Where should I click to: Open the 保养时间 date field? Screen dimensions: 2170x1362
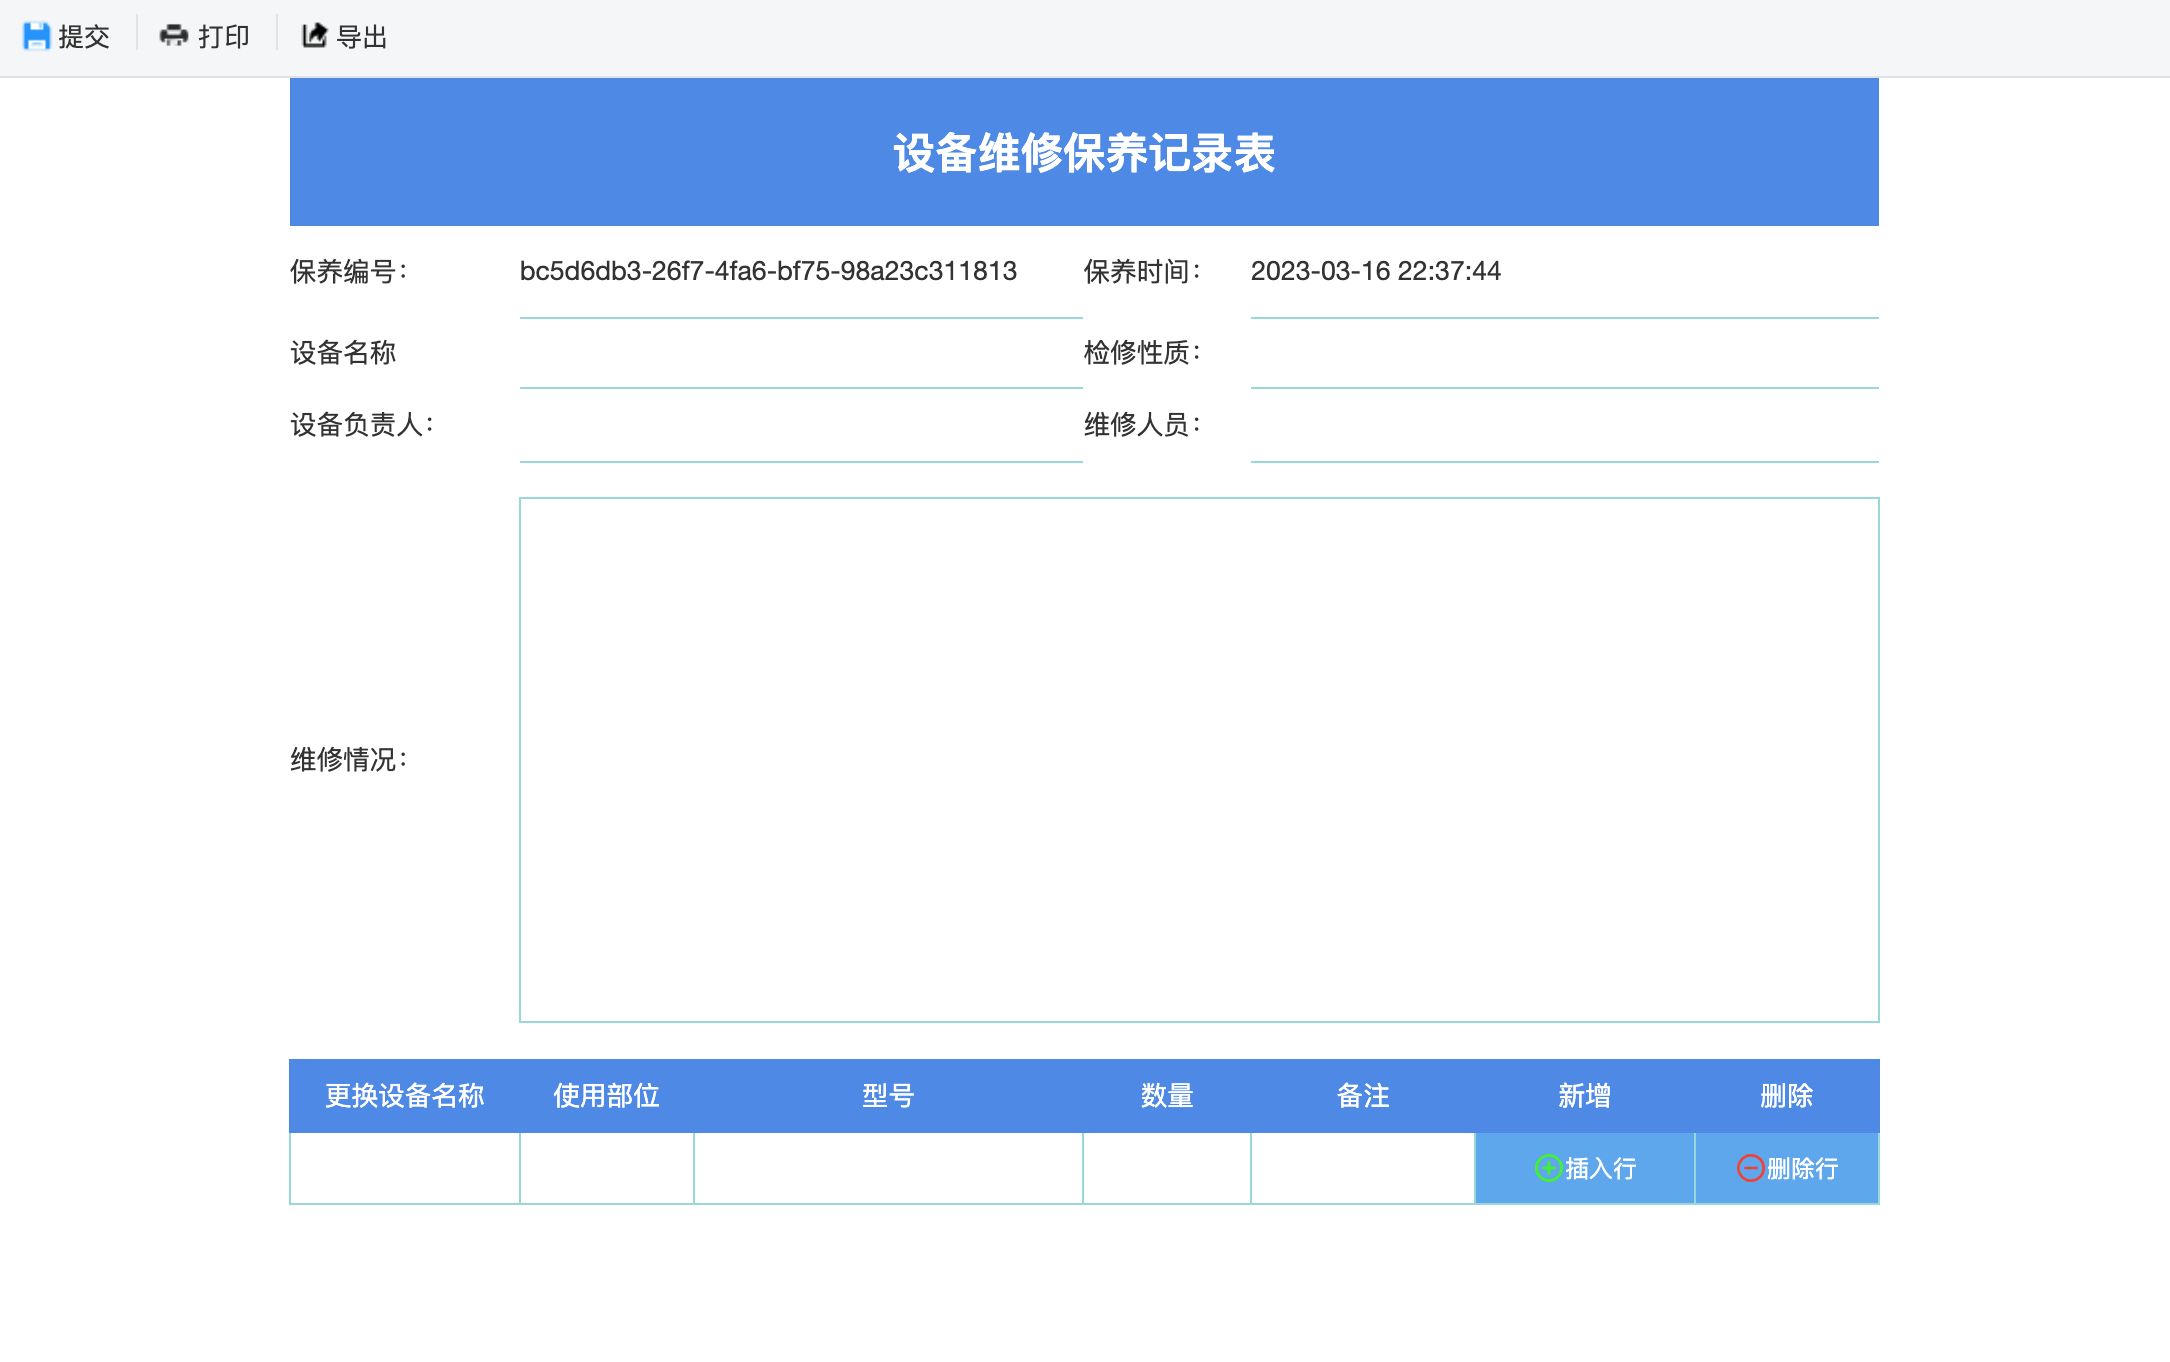click(1563, 273)
